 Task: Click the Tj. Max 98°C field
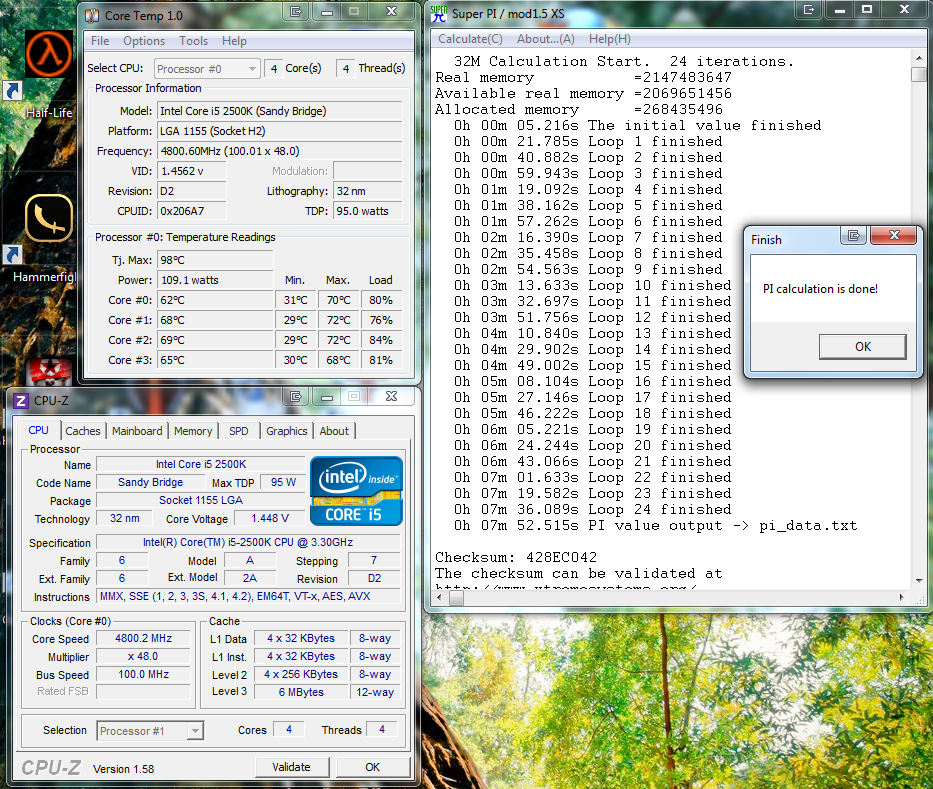click(215, 261)
